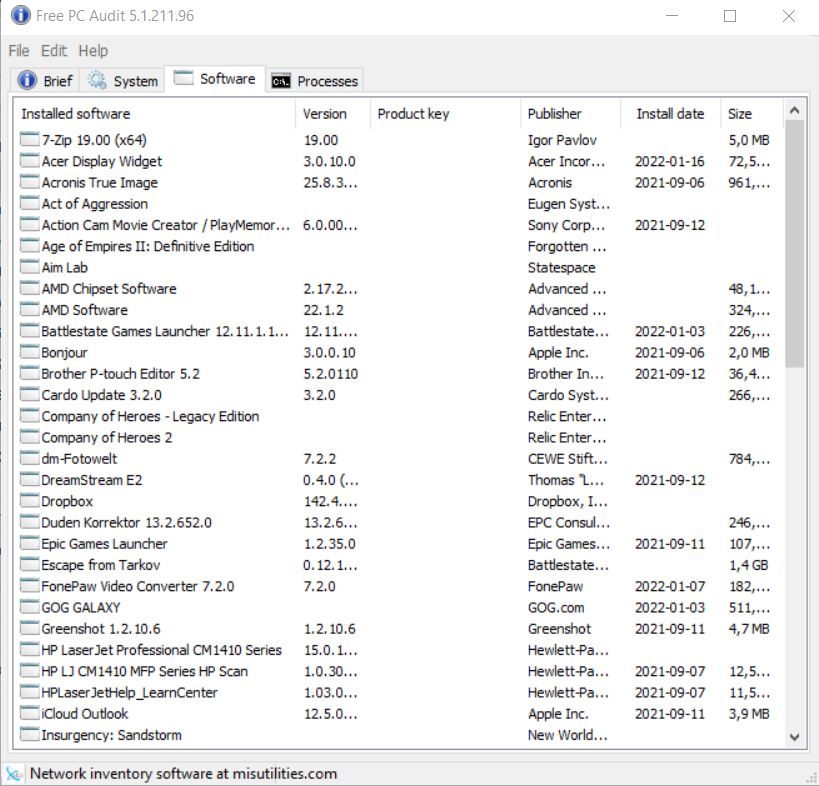The height and width of the screenshot is (786, 819).
Task: Click the Free PC Audit title bar icon
Action: [x=21, y=15]
